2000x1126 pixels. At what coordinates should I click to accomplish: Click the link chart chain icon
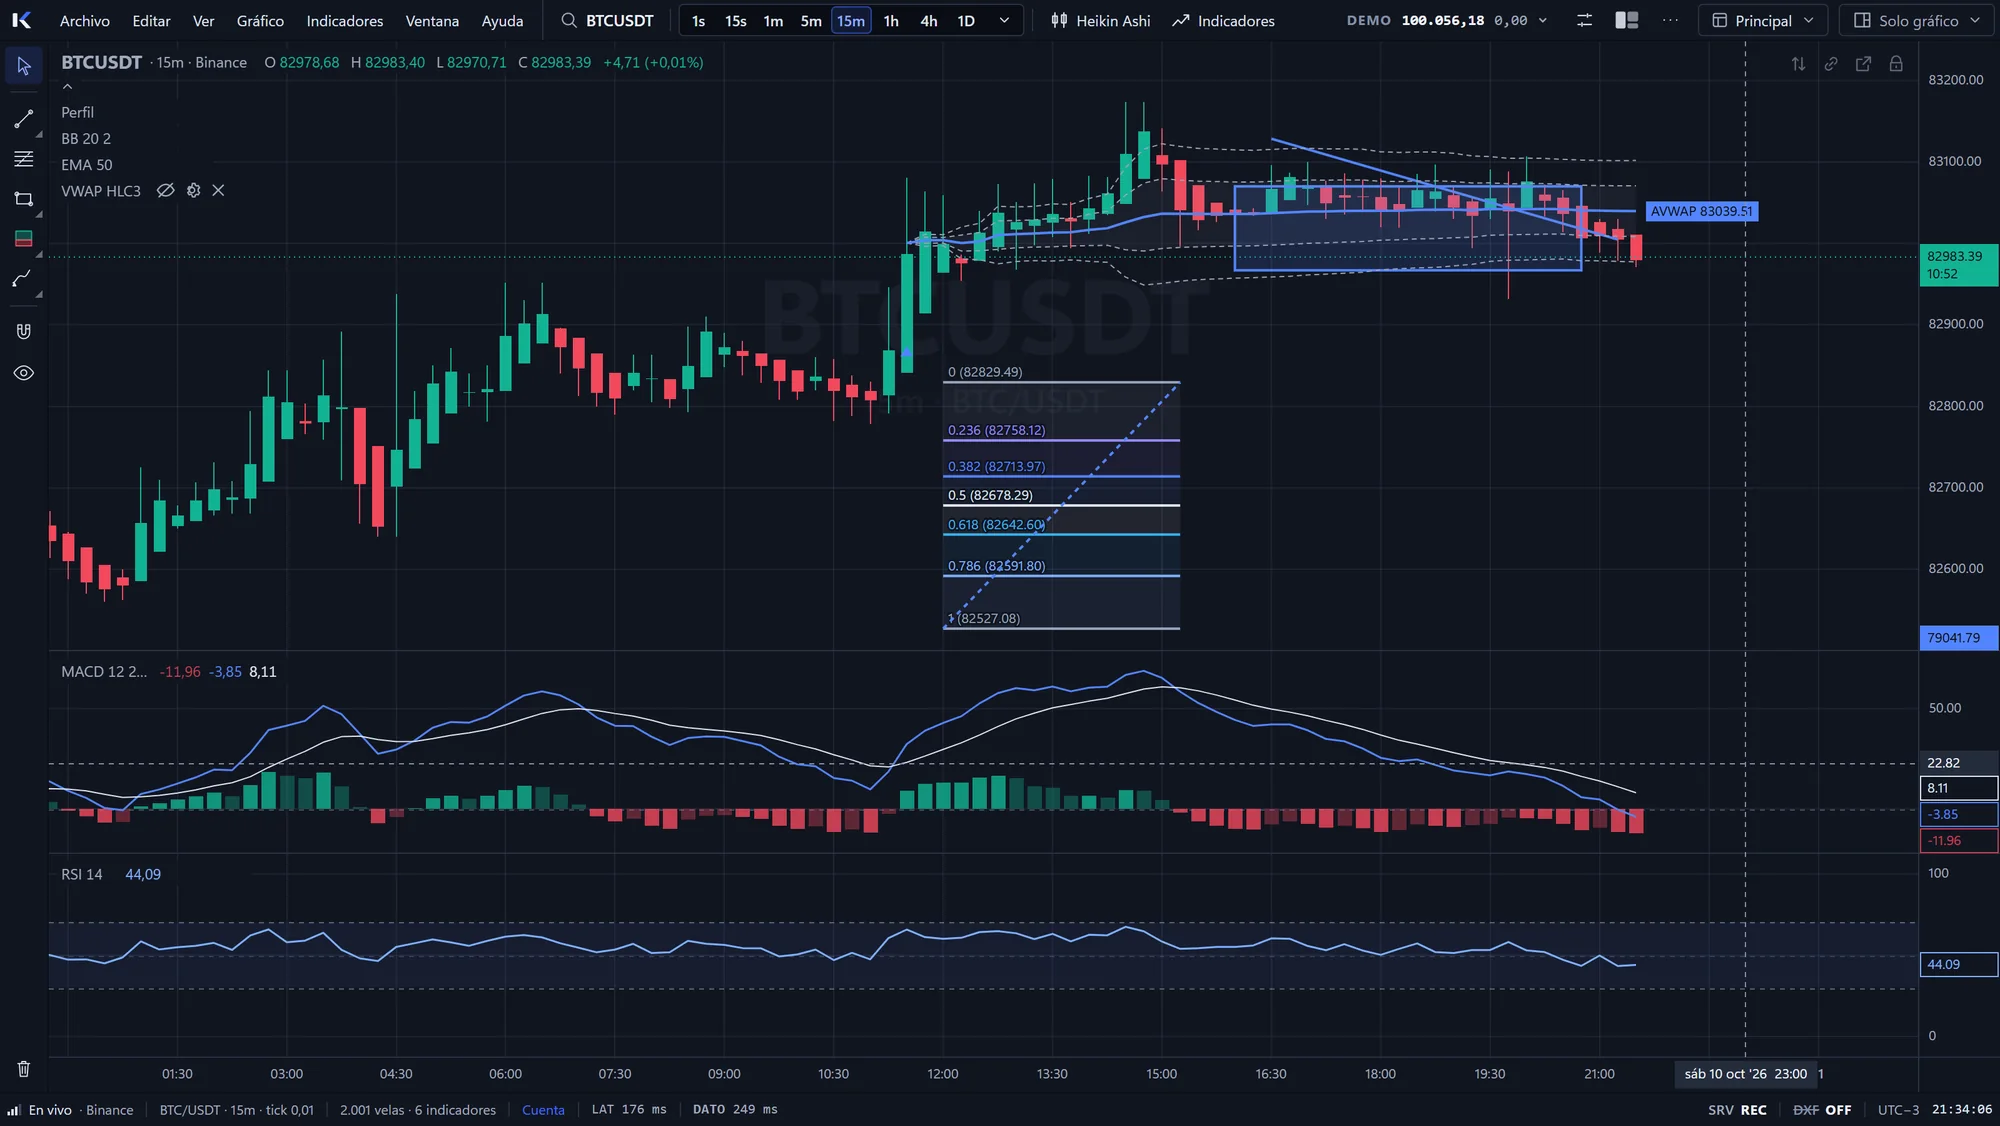(1831, 64)
